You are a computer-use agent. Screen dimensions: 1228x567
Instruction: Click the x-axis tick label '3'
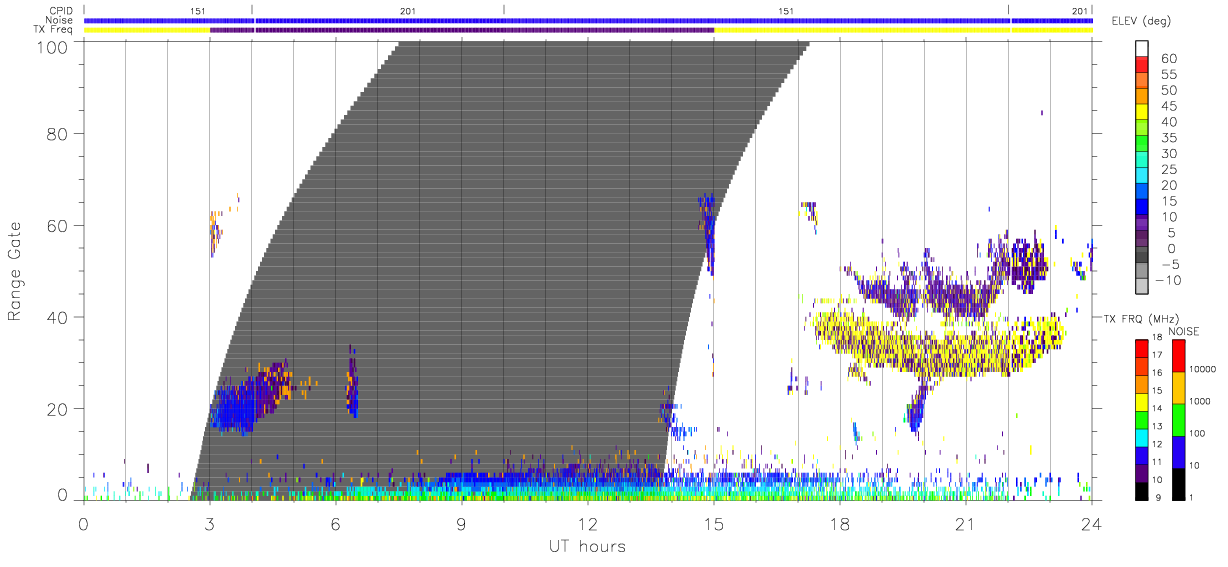click(x=209, y=522)
